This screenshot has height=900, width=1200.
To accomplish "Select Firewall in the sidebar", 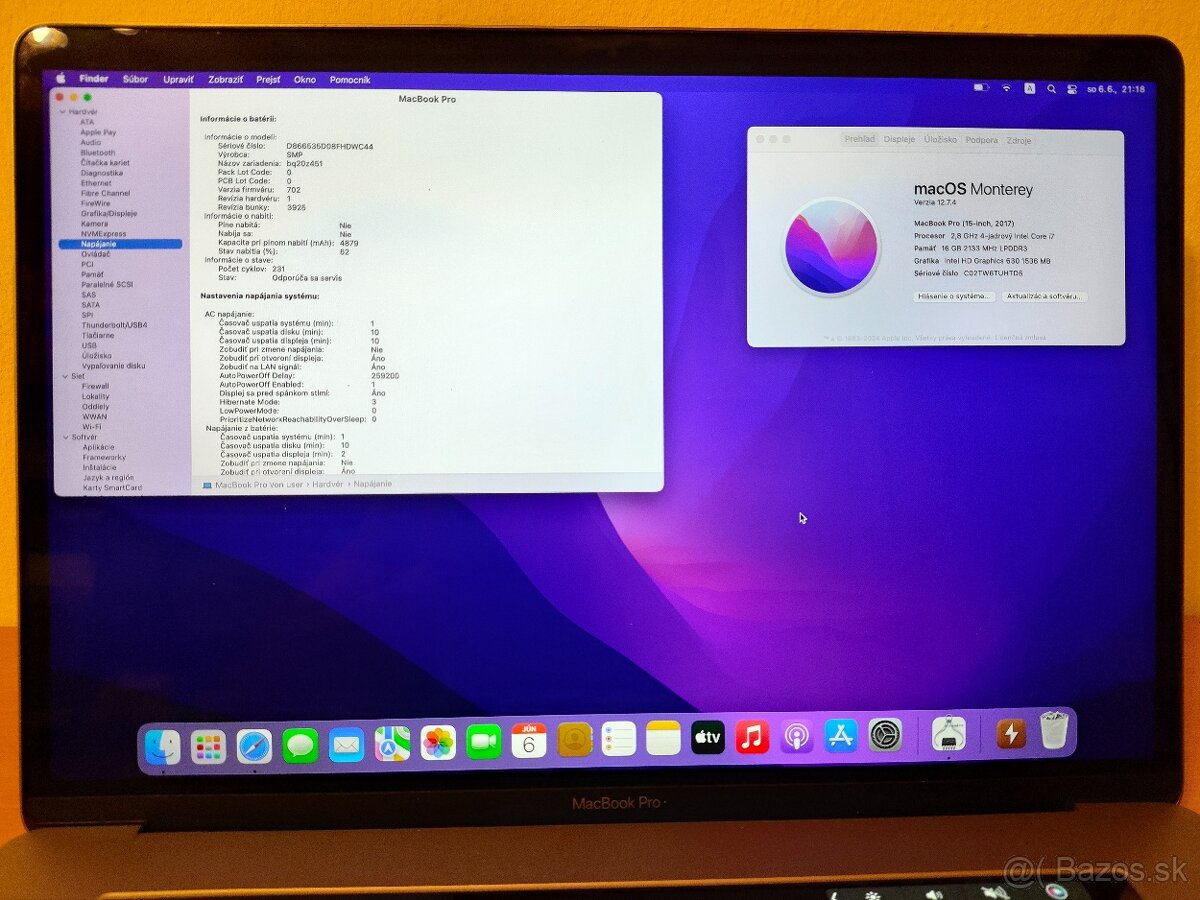I will click(x=95, y=386).
